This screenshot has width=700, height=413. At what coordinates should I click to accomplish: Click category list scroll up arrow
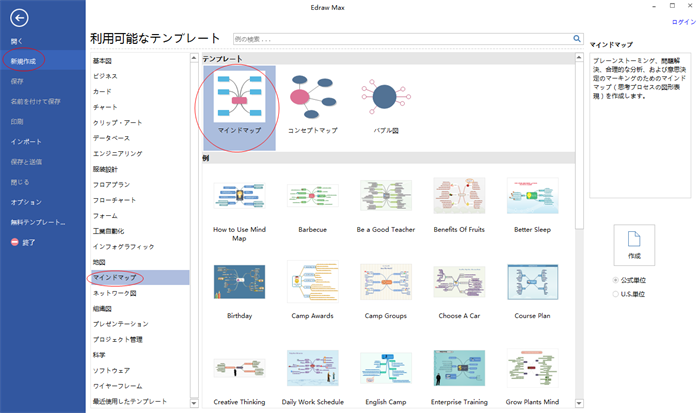pyautogui.click(x=194, y=58)
